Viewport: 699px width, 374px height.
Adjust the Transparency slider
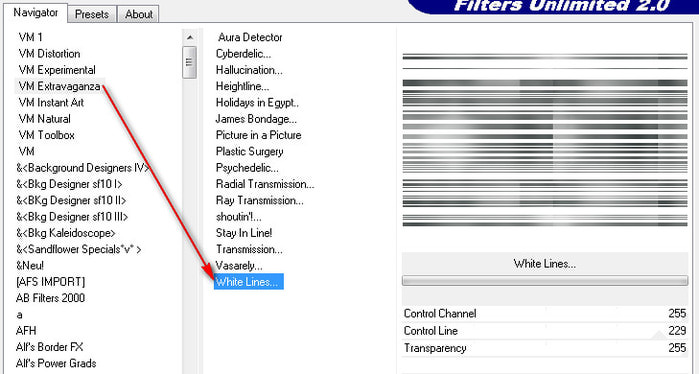click(545, 348)
